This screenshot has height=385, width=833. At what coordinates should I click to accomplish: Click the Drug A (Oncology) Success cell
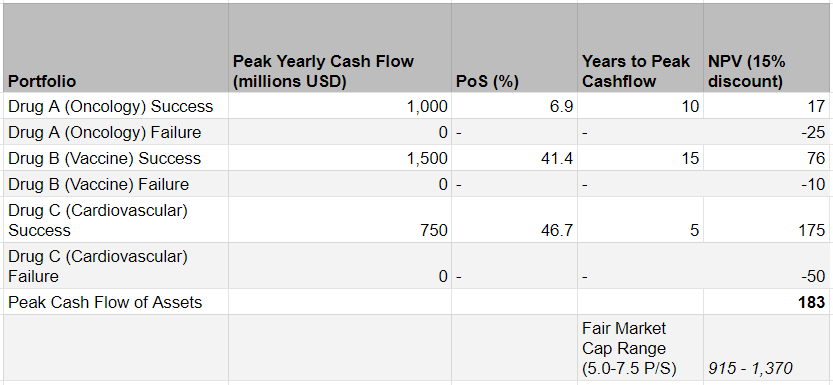(114, 106)
